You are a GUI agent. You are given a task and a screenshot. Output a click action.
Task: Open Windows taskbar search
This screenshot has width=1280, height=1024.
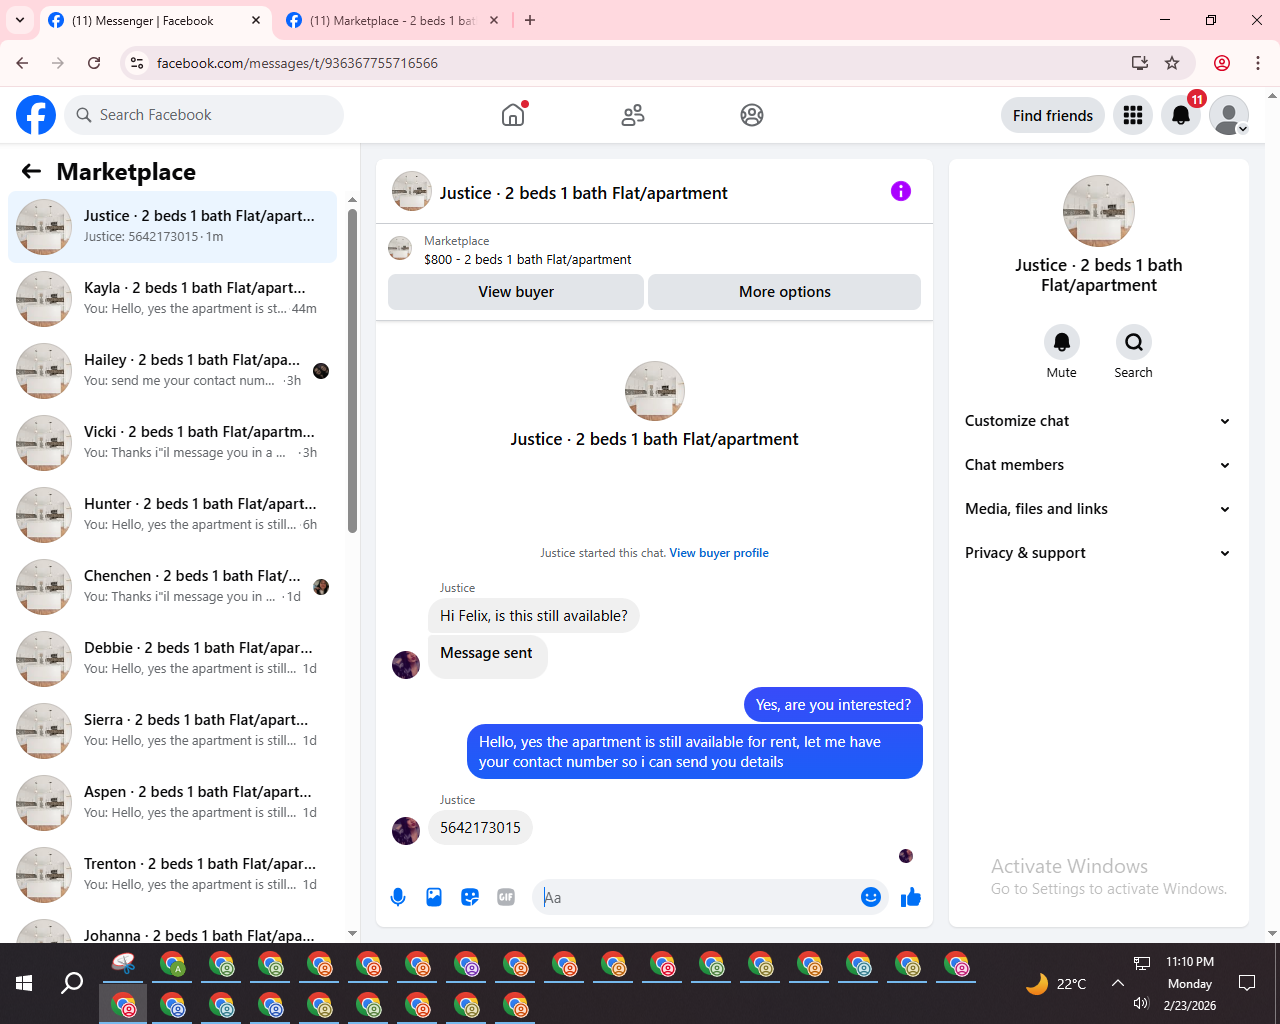point(72,983)
